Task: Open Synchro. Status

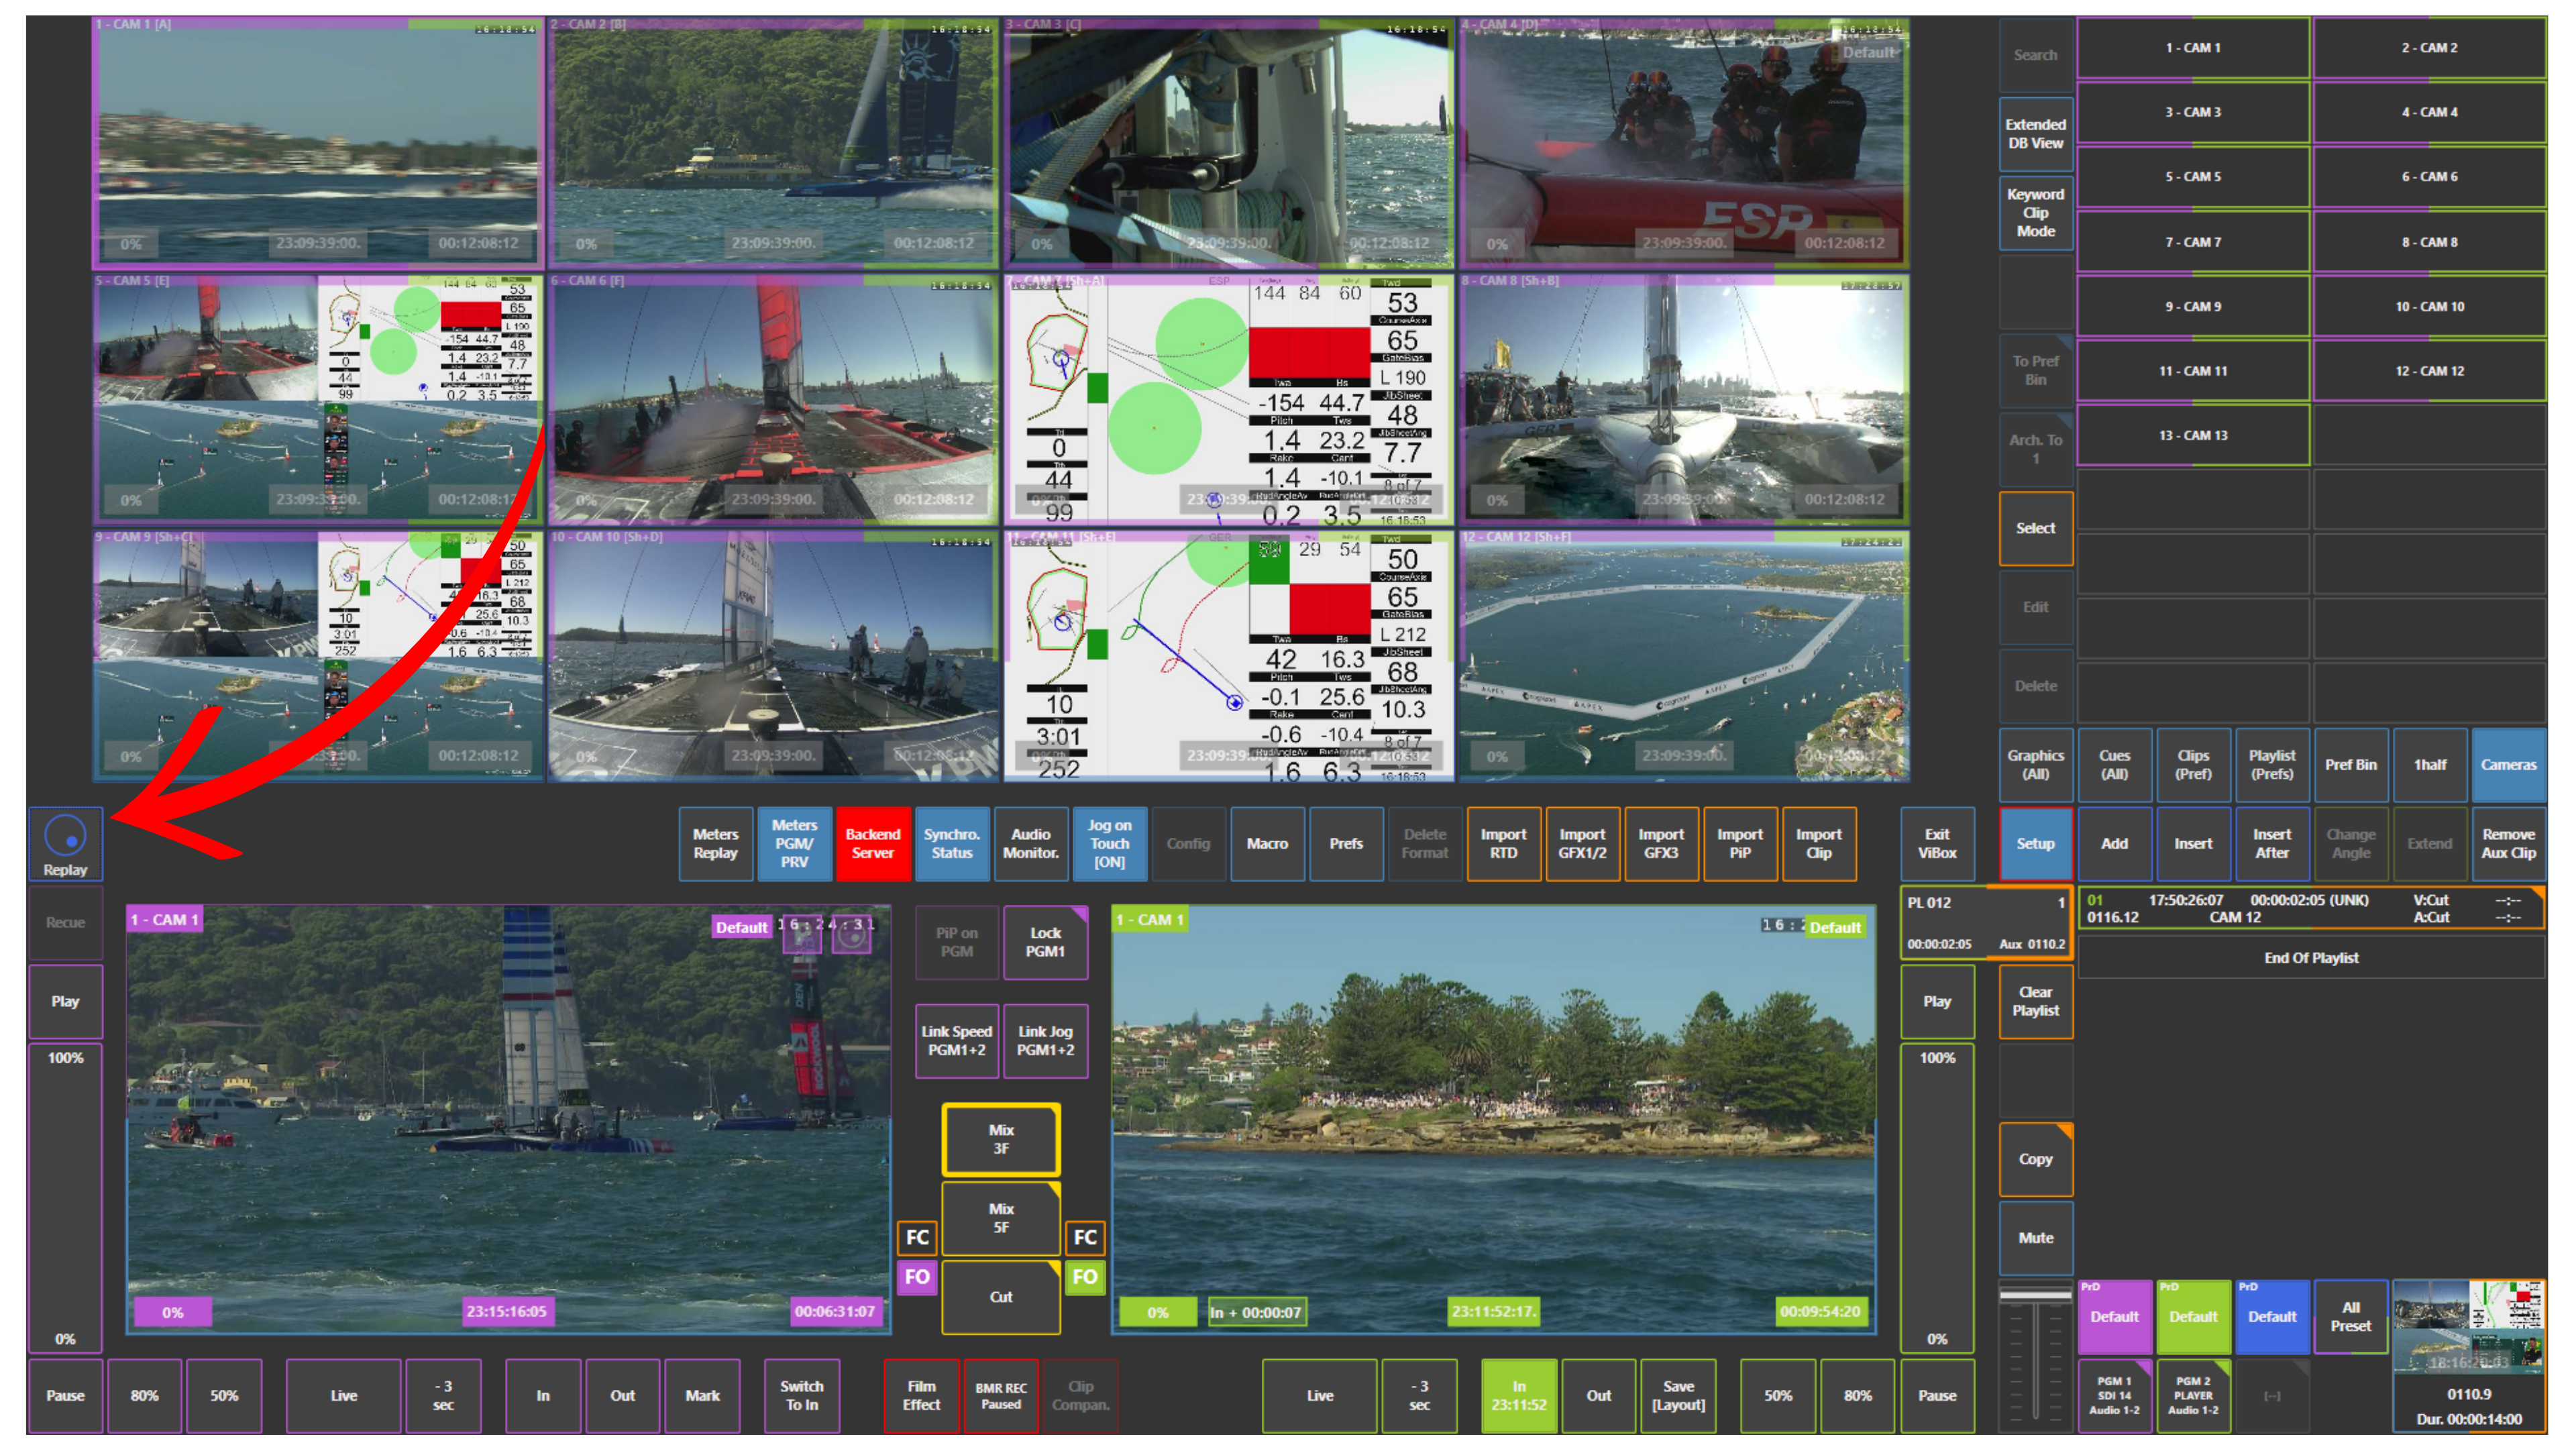Action: click(952, 844)
